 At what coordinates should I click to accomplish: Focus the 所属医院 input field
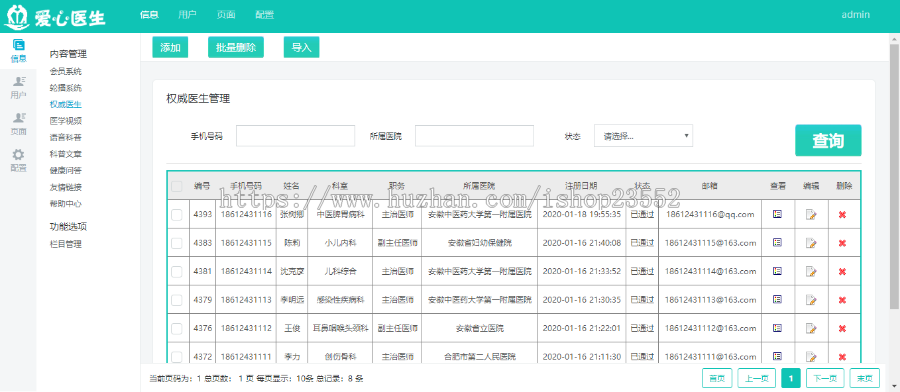(475, 136)
